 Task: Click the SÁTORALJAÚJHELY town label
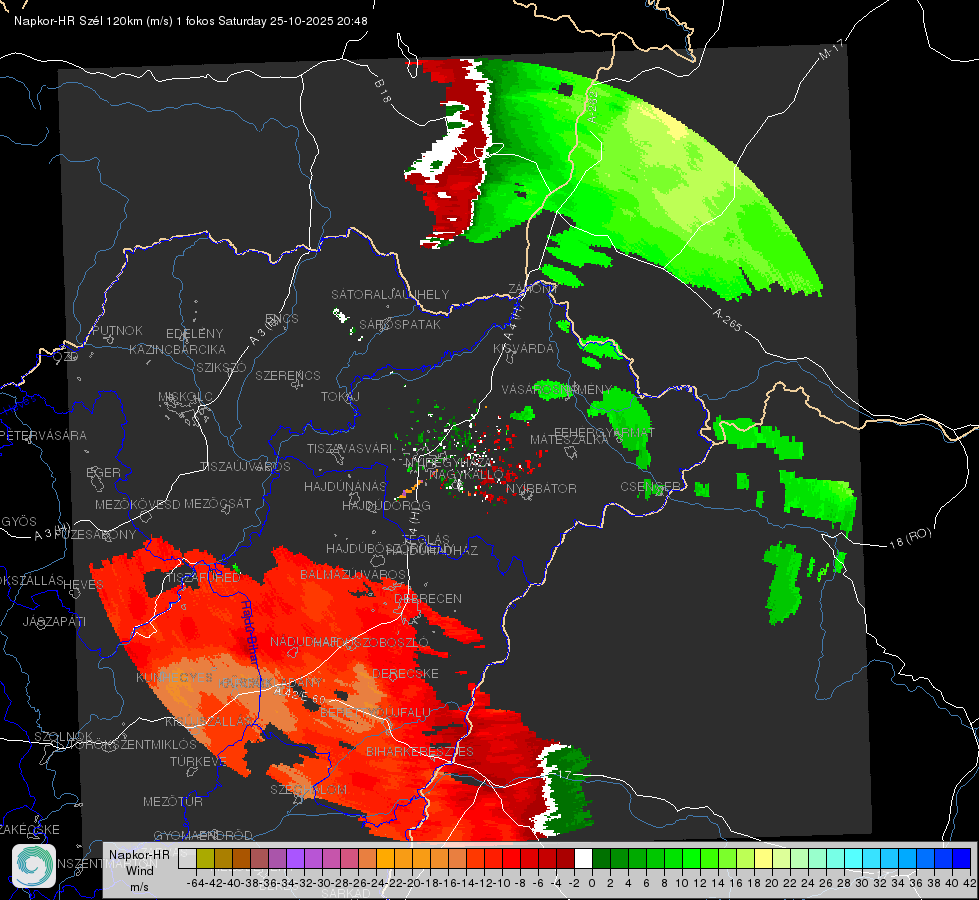[390, 294]
